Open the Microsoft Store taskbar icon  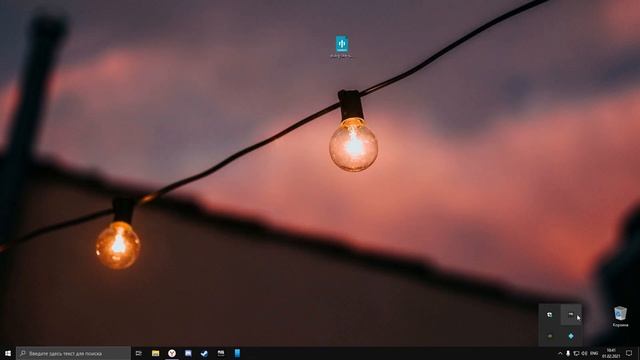click(221, 353)
